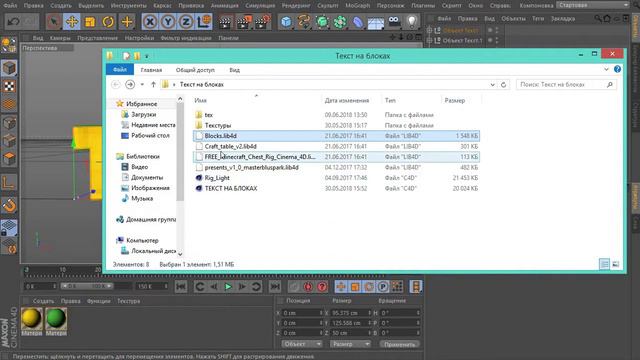
Task: Open the Объект coordinate mode dropdown
Action: click(x=302, y=344)
